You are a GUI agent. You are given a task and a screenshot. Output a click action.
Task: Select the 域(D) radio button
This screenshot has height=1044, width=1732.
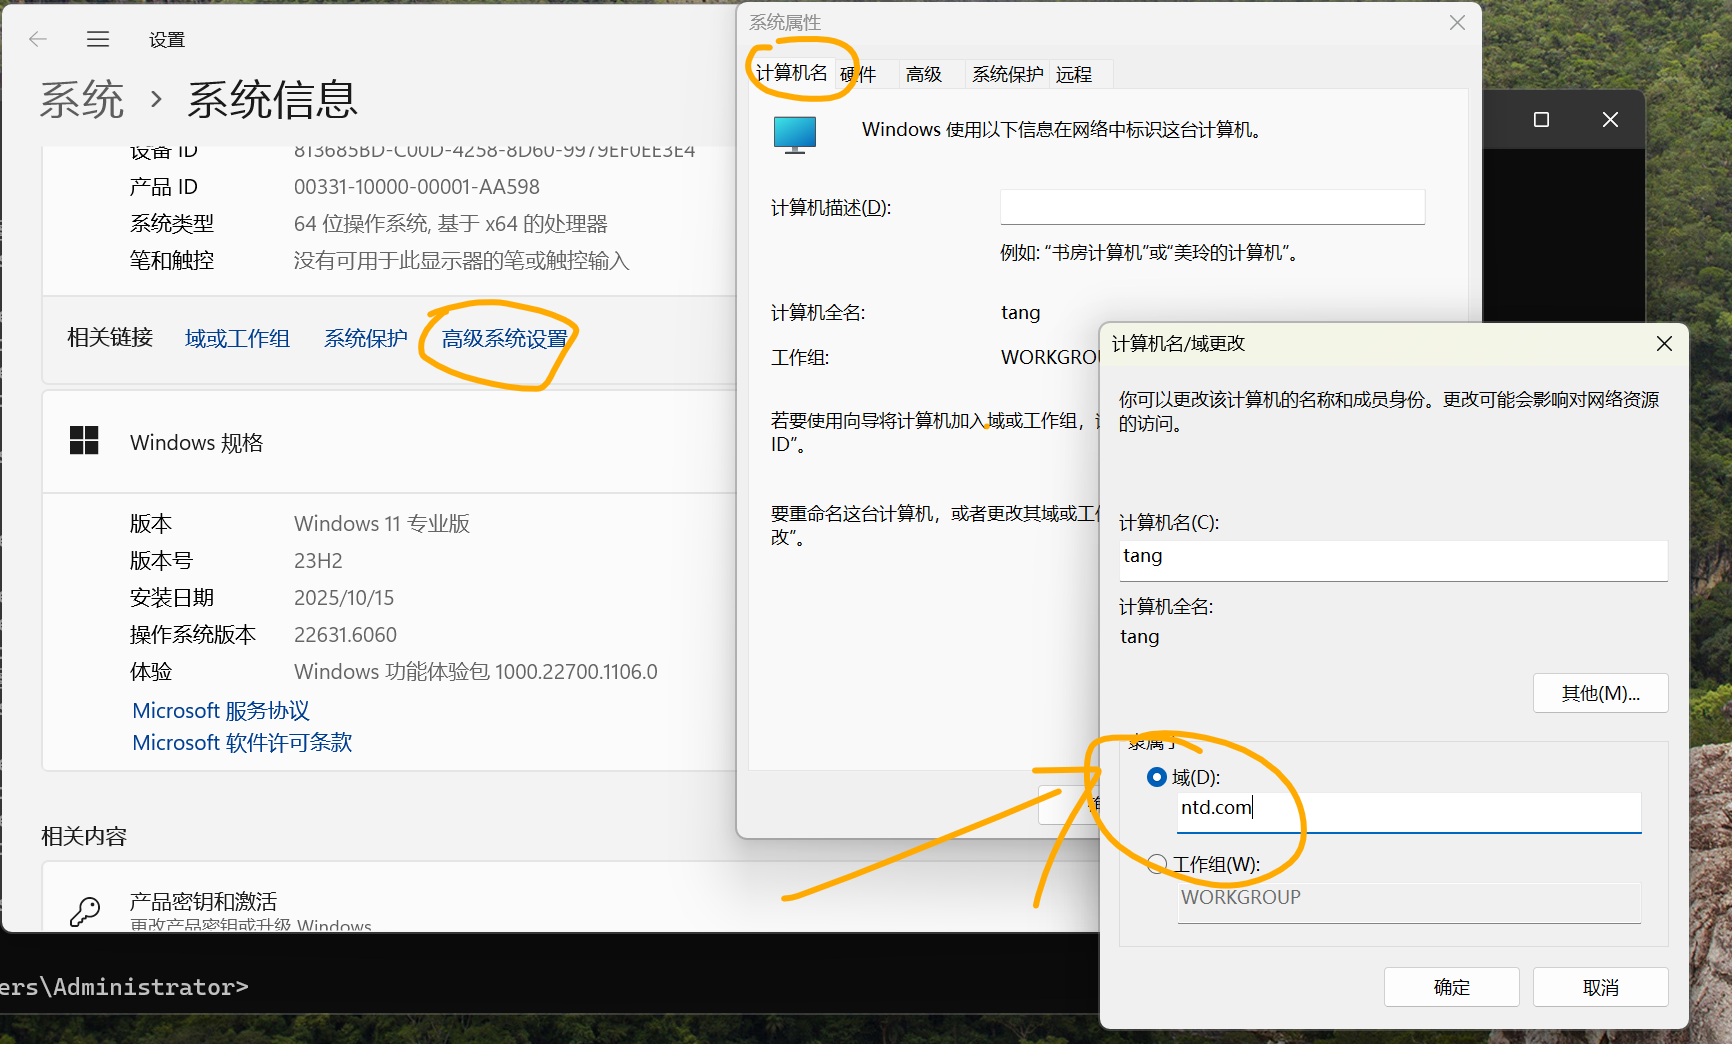pos(1157,777)
